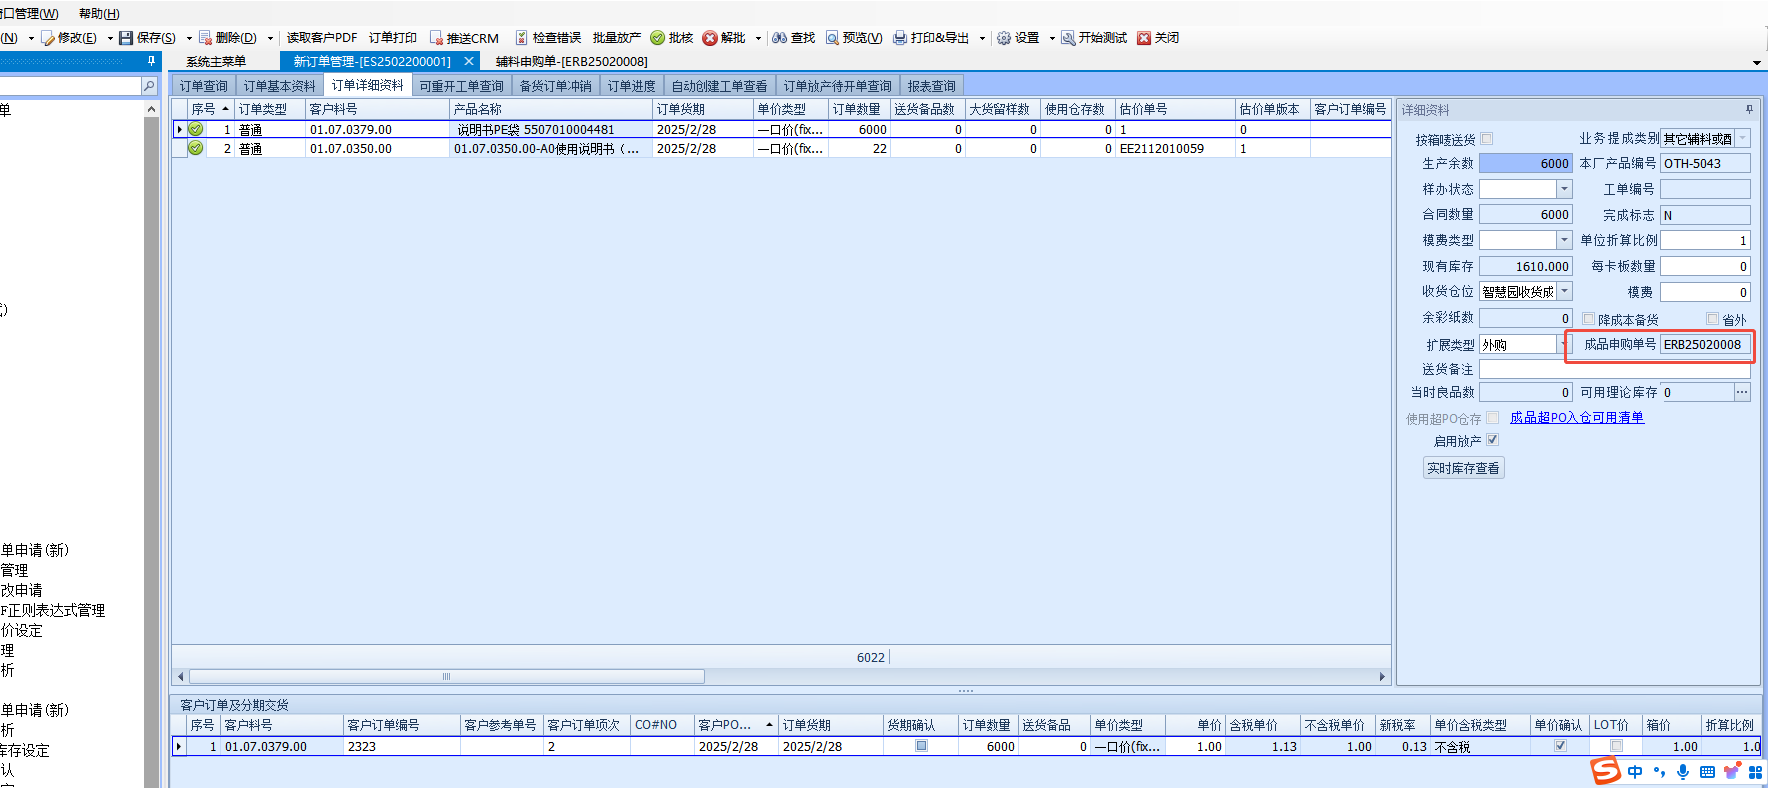The image size is (1768, 788).
Task: Click the red 关闭 icon
Action: 1144,38
